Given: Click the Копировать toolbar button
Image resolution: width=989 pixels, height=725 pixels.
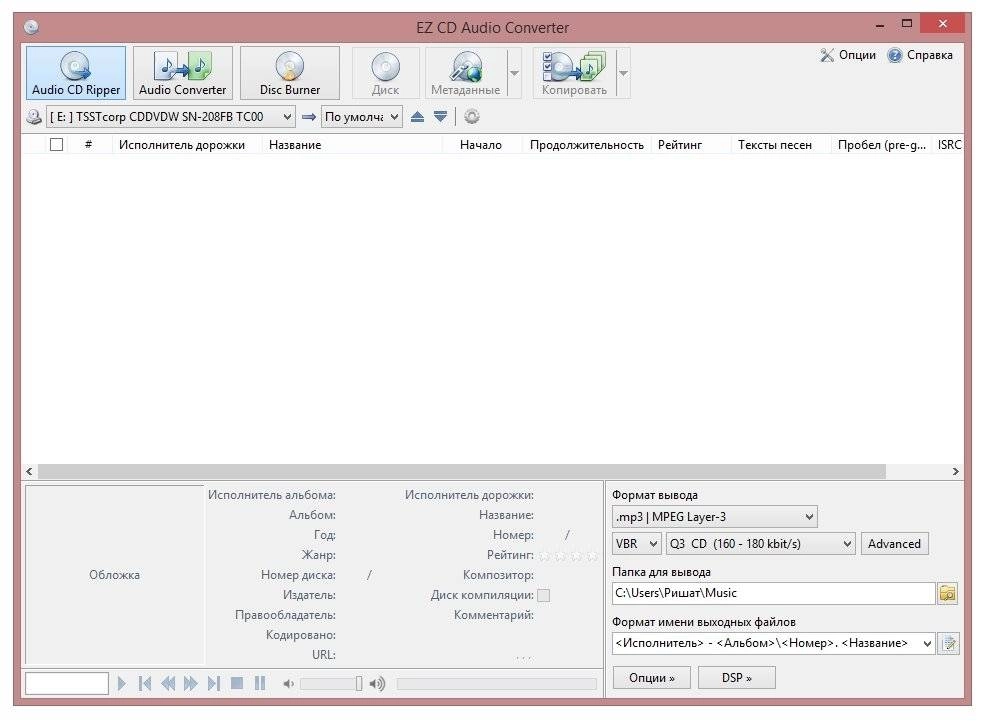Looking at the screenshot, I should click(573, 73).
